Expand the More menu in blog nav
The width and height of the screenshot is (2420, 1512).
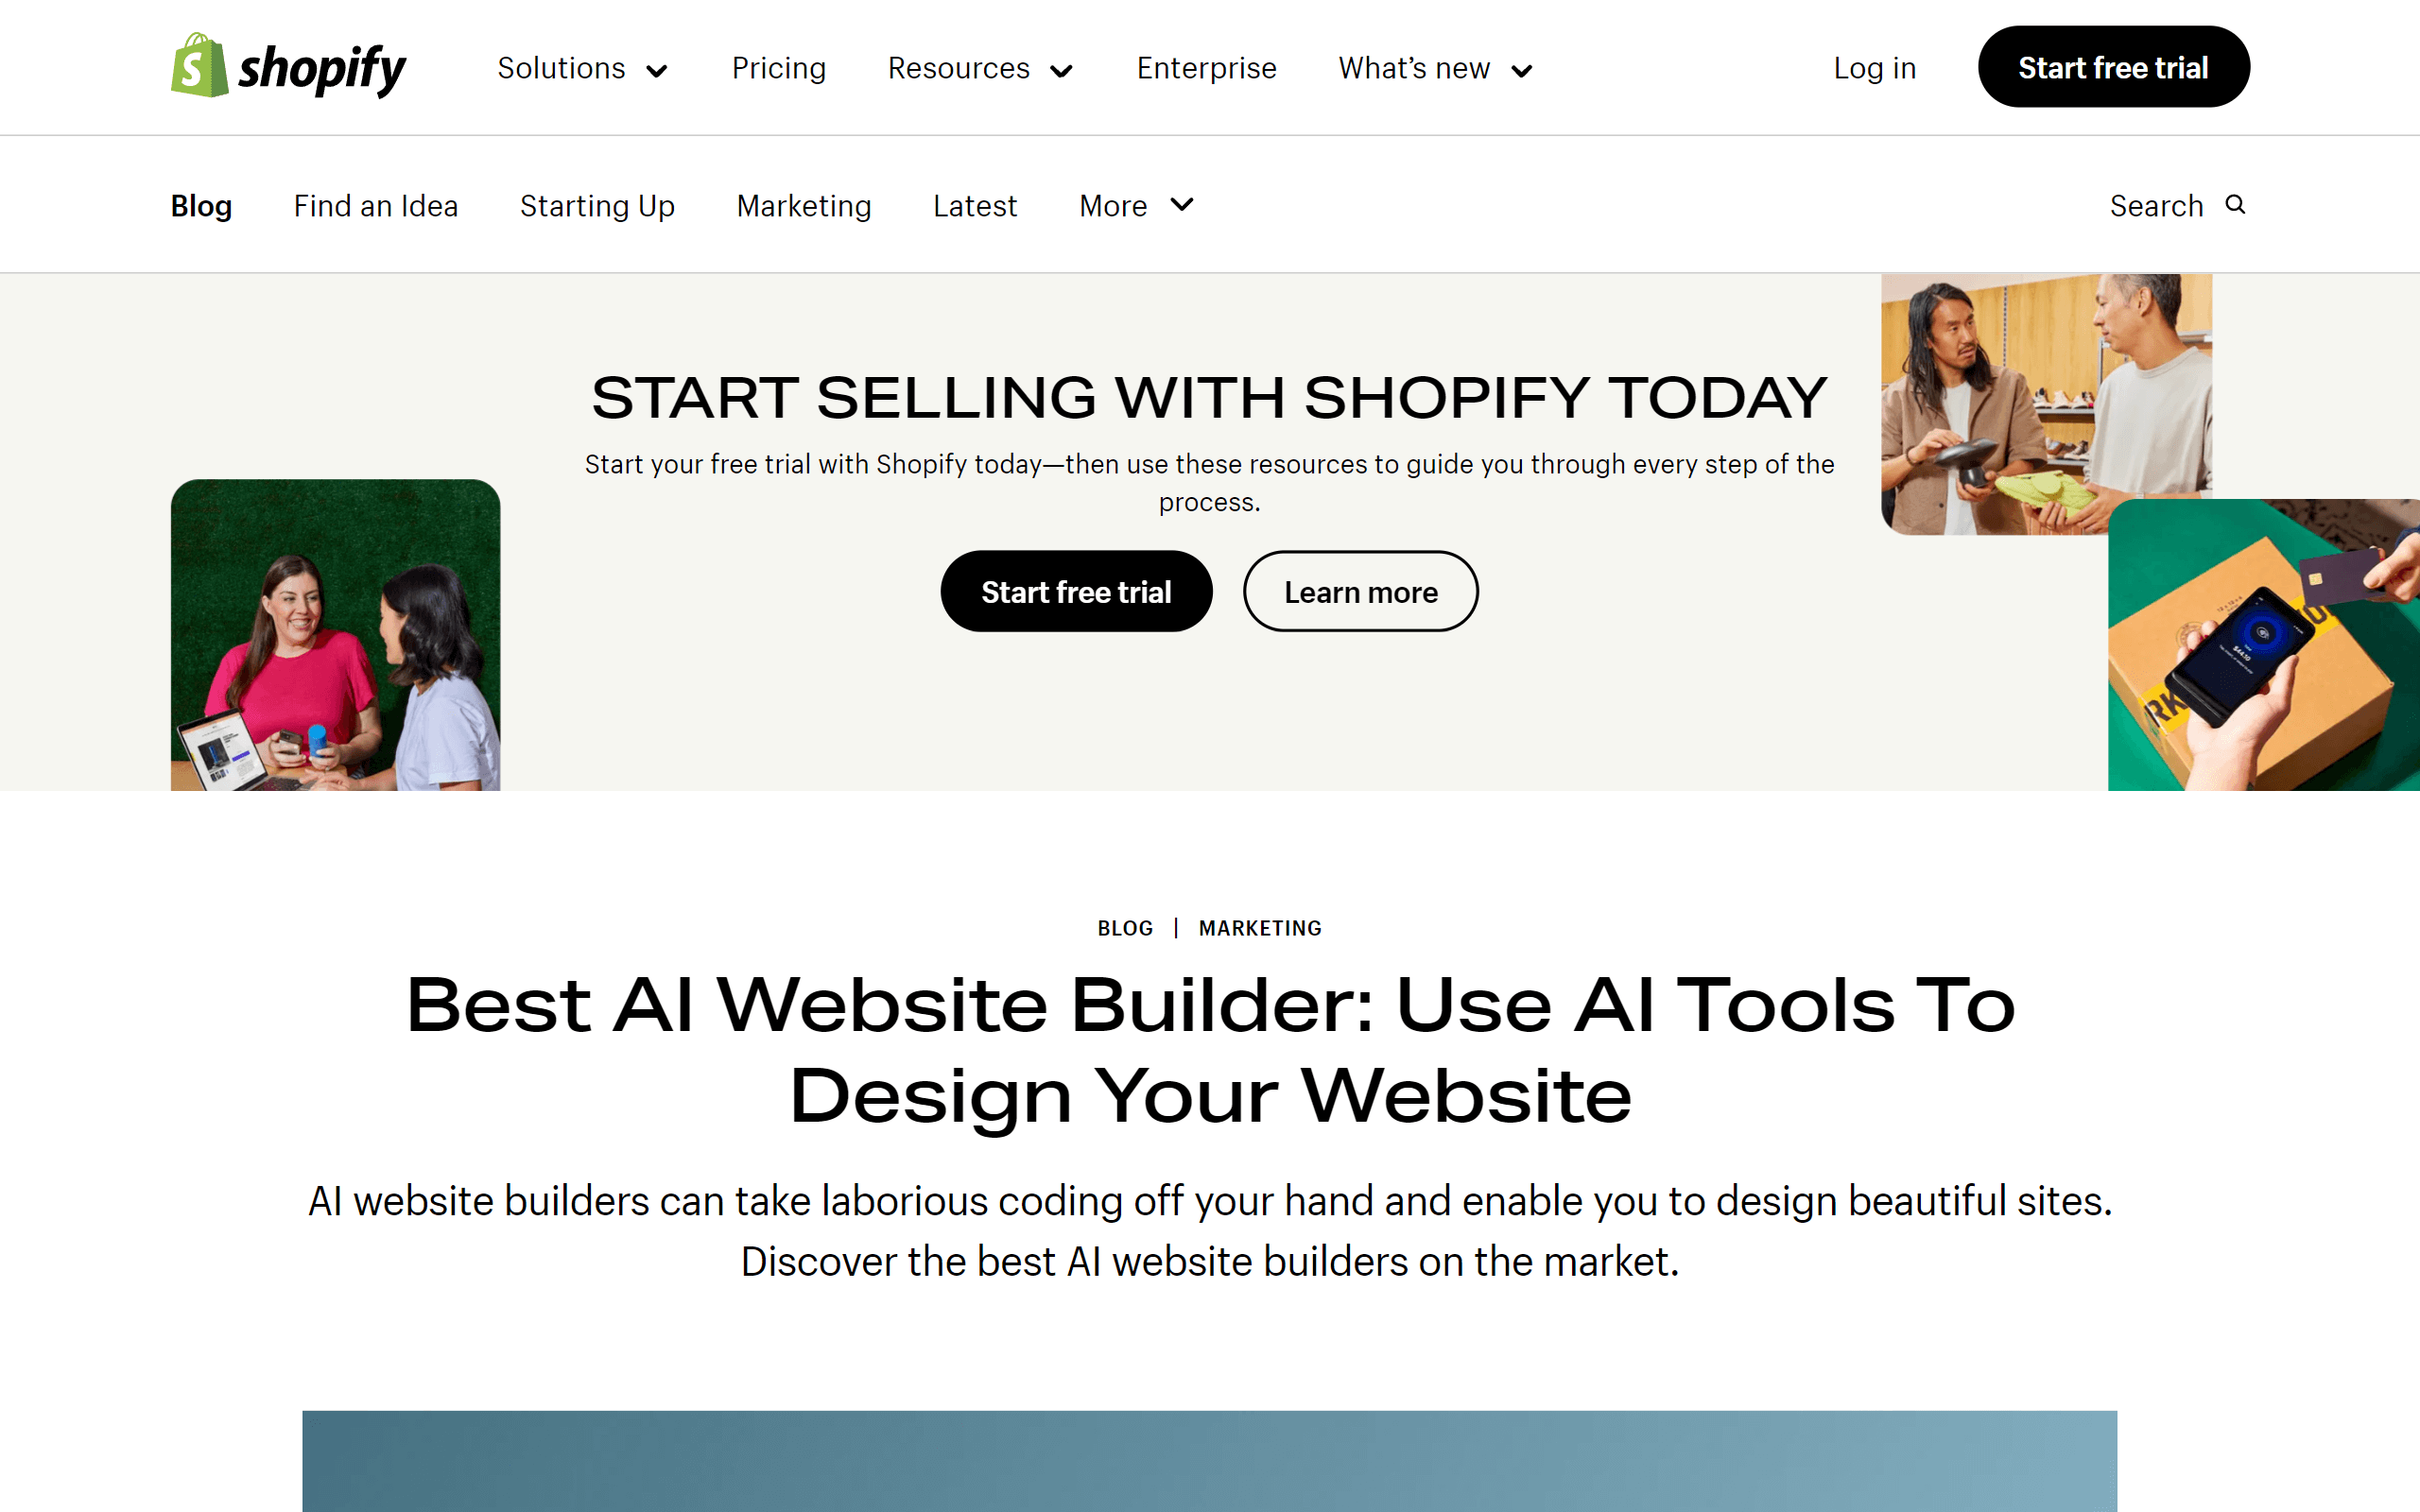(x=1134, y=204)
